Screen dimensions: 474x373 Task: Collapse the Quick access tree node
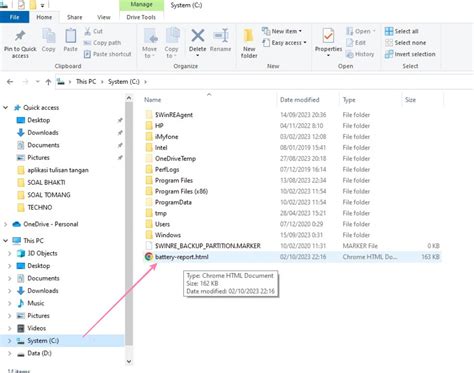[x=6, y=107]
